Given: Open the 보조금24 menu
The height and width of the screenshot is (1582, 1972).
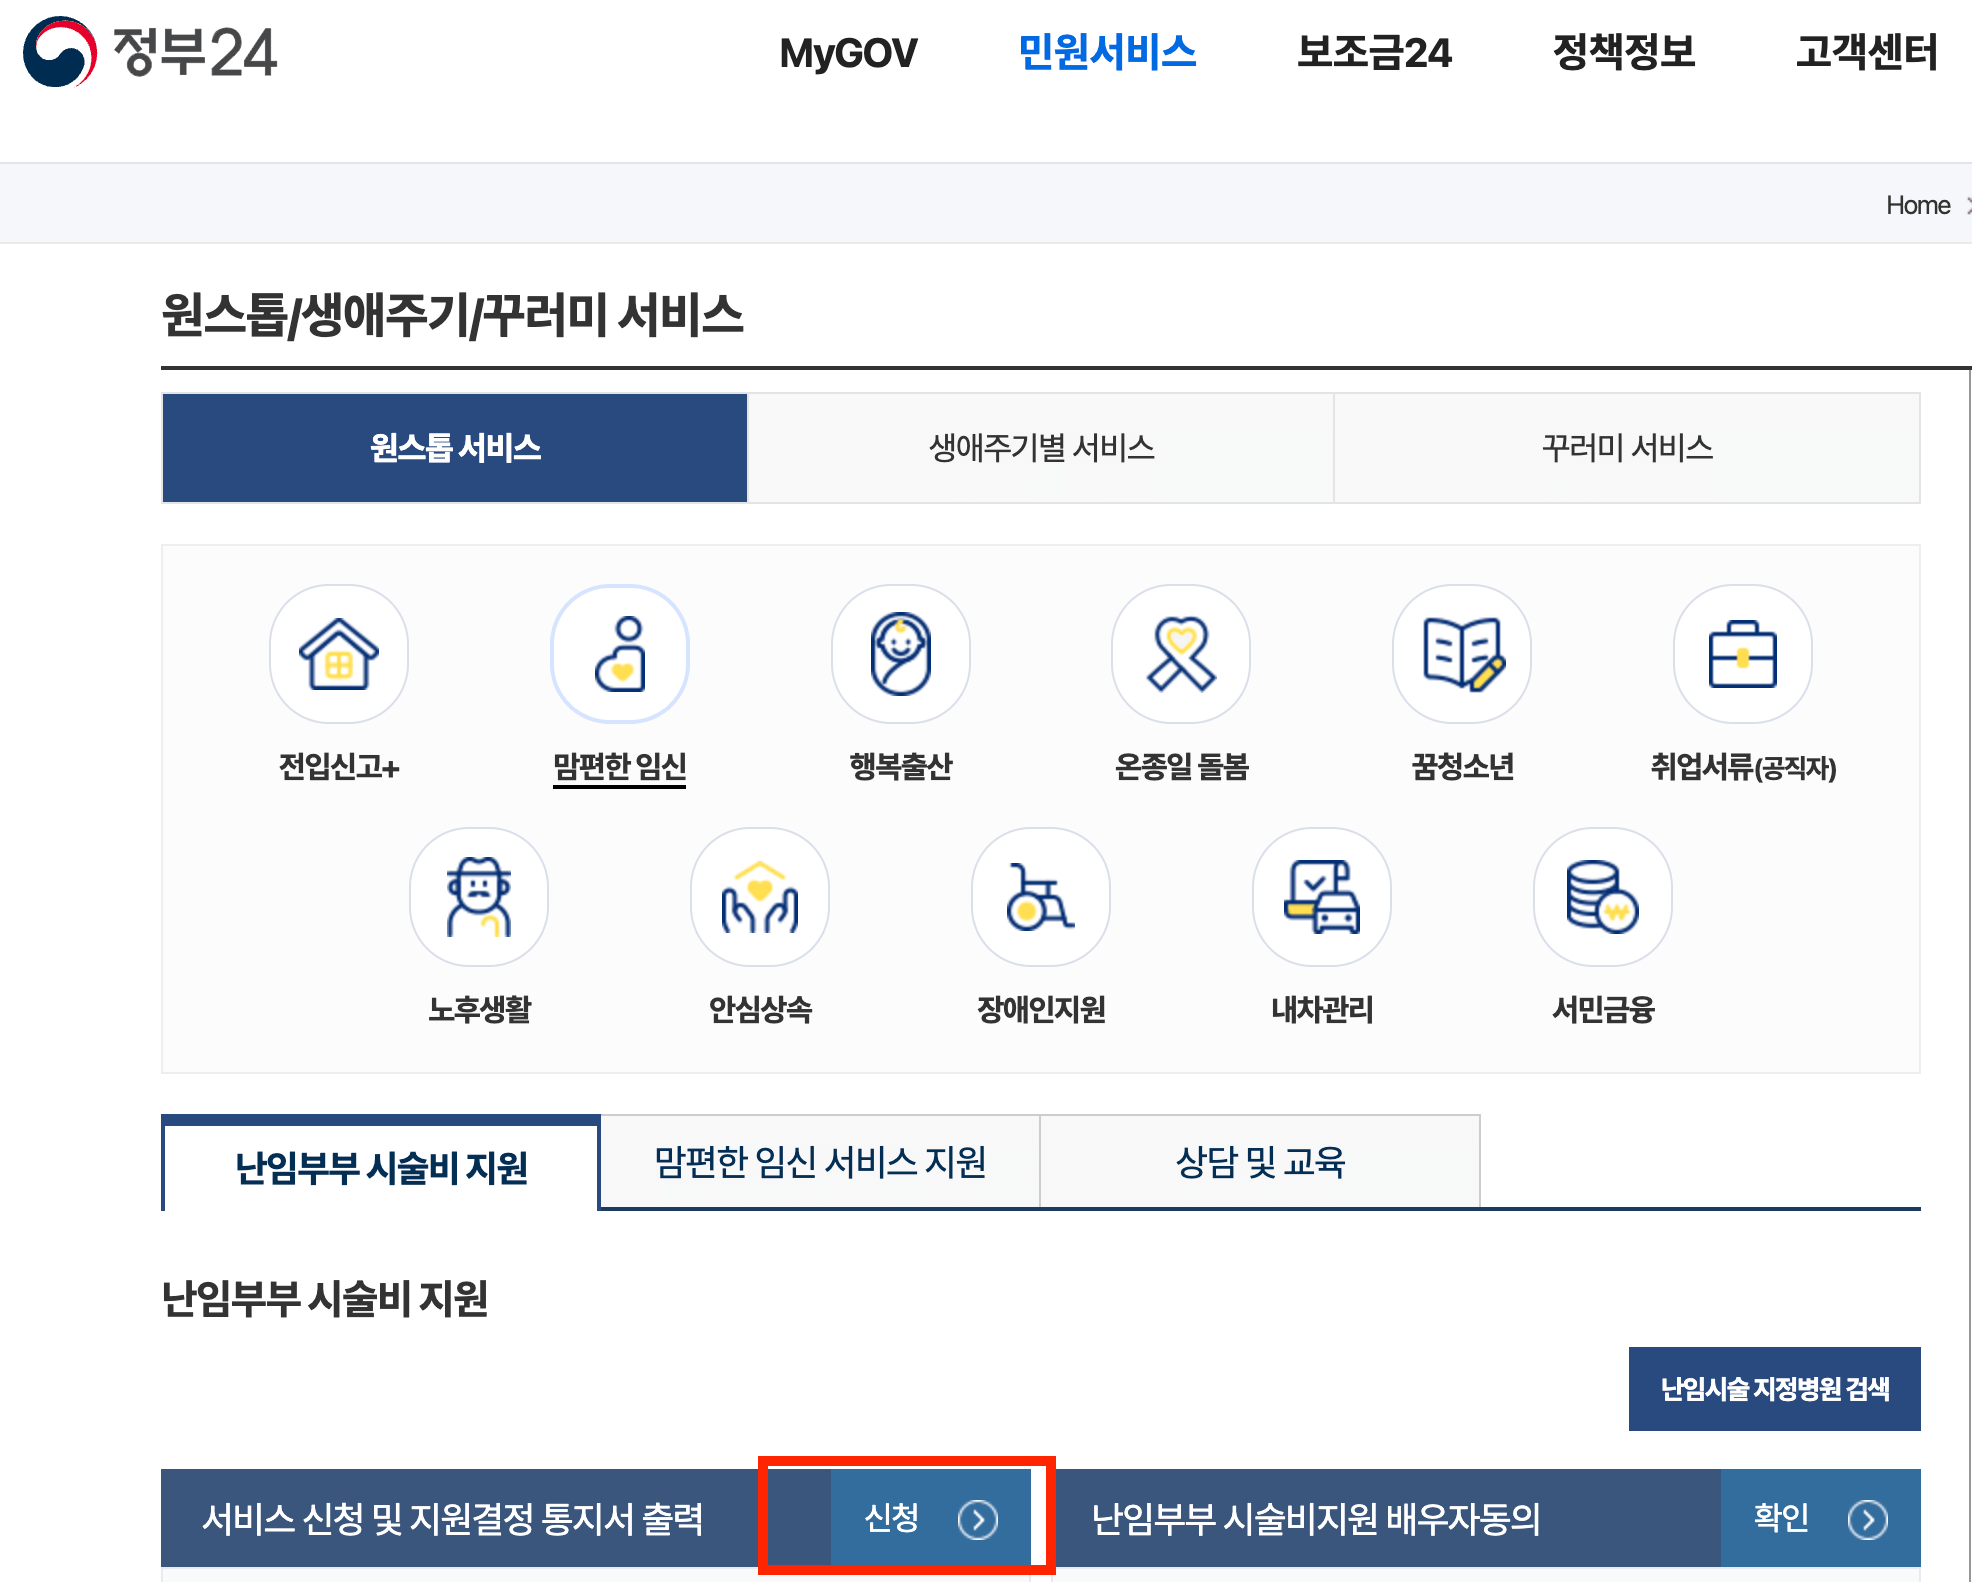Looking at the screenshot, I should 1374,52.
